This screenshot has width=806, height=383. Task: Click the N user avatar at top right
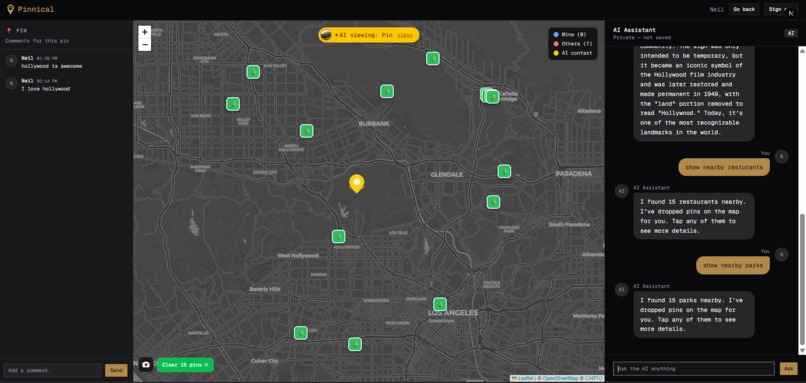click(791, 13)
